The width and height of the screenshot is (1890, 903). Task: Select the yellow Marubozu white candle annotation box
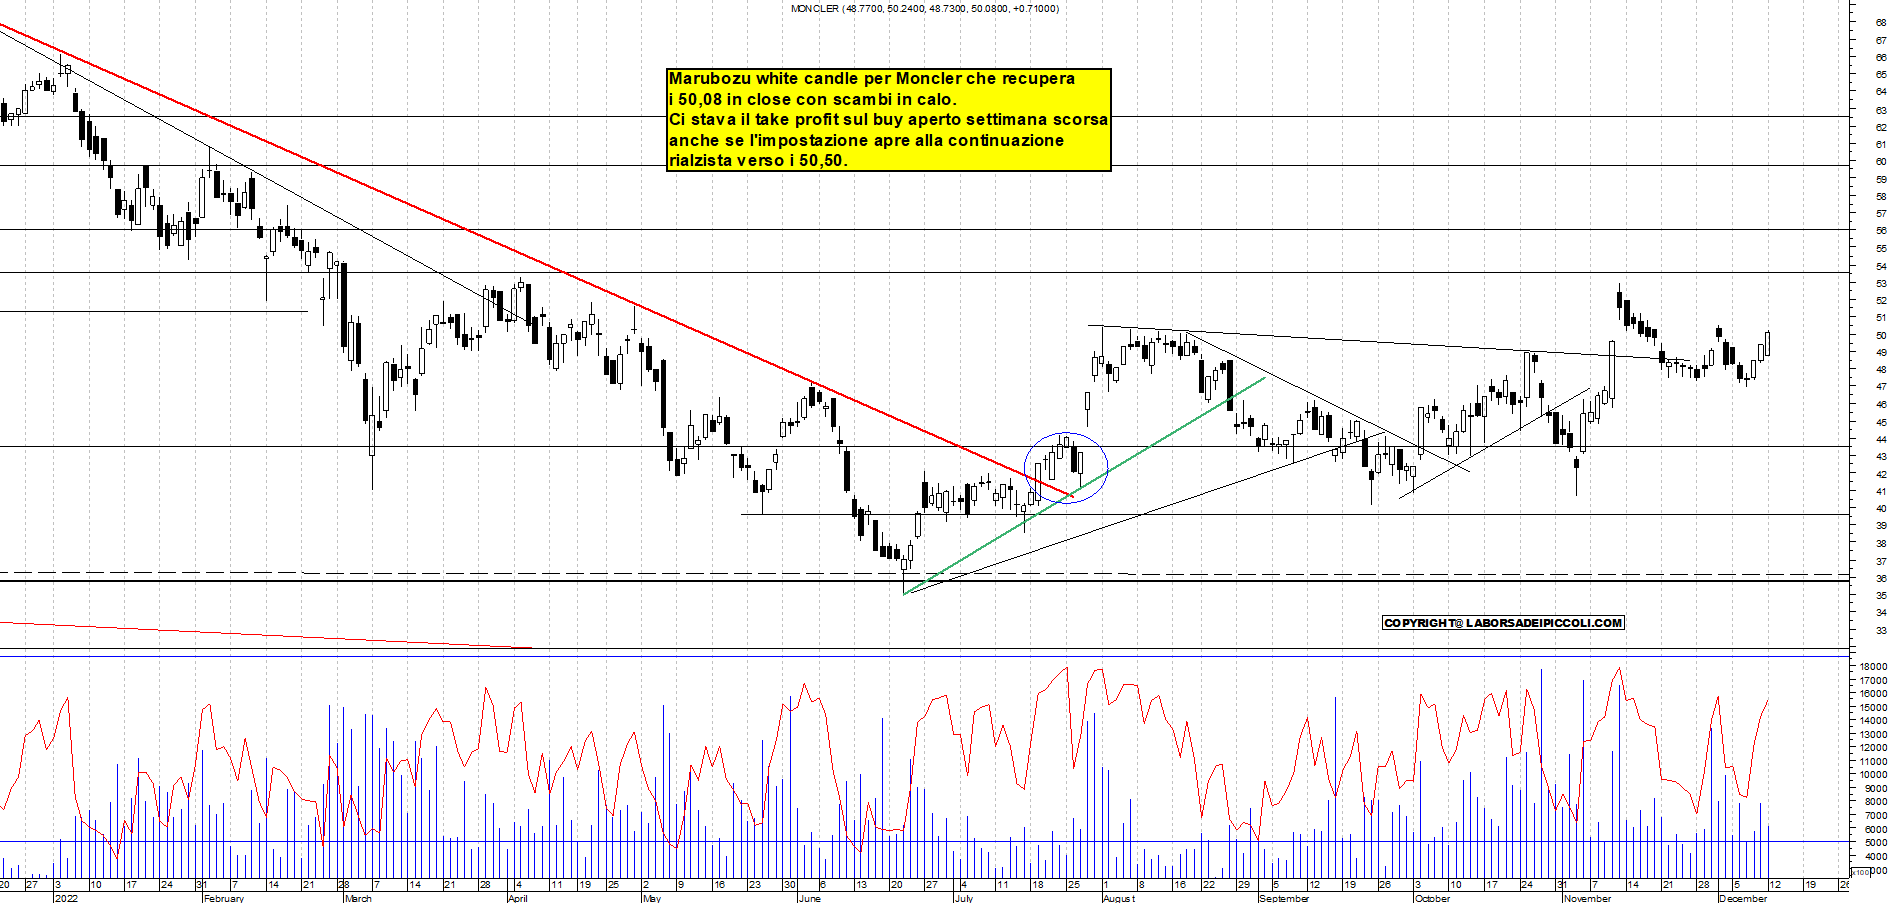tap(889, 120)
